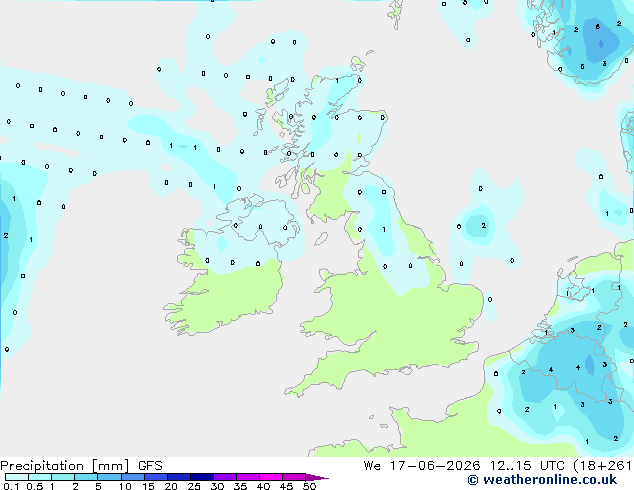This screenshot has height=490, width=634.
Task: Select the 2–5 mm legend color swatch
Action: point(86,477)
